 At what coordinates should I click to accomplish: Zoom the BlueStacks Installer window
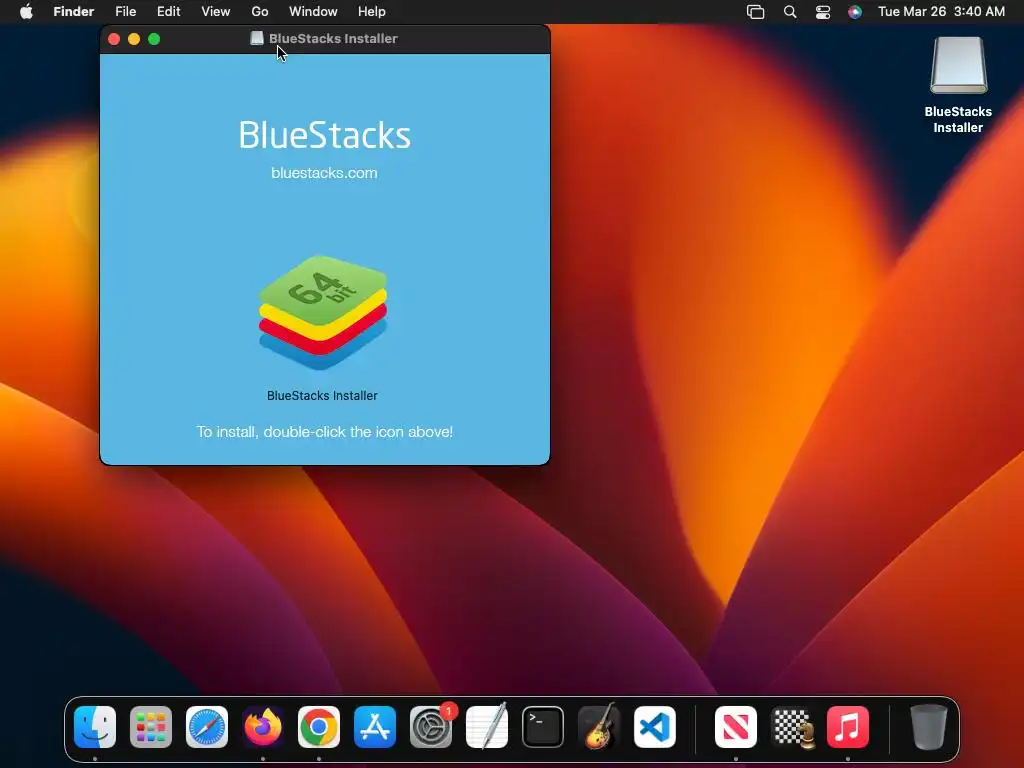pyautogui.click(x=154, y=39)
